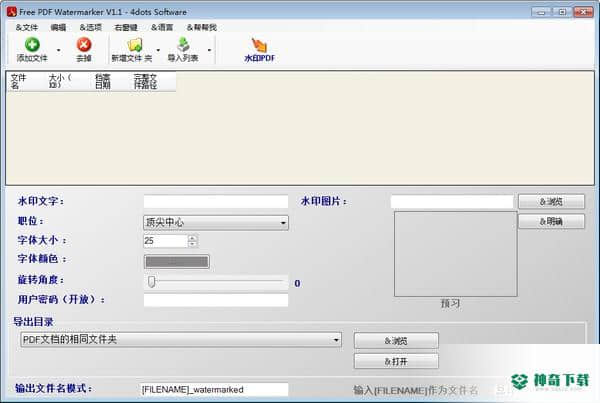
Task: Open the Right-click (右键键) menu
Action: pos(126,28)
